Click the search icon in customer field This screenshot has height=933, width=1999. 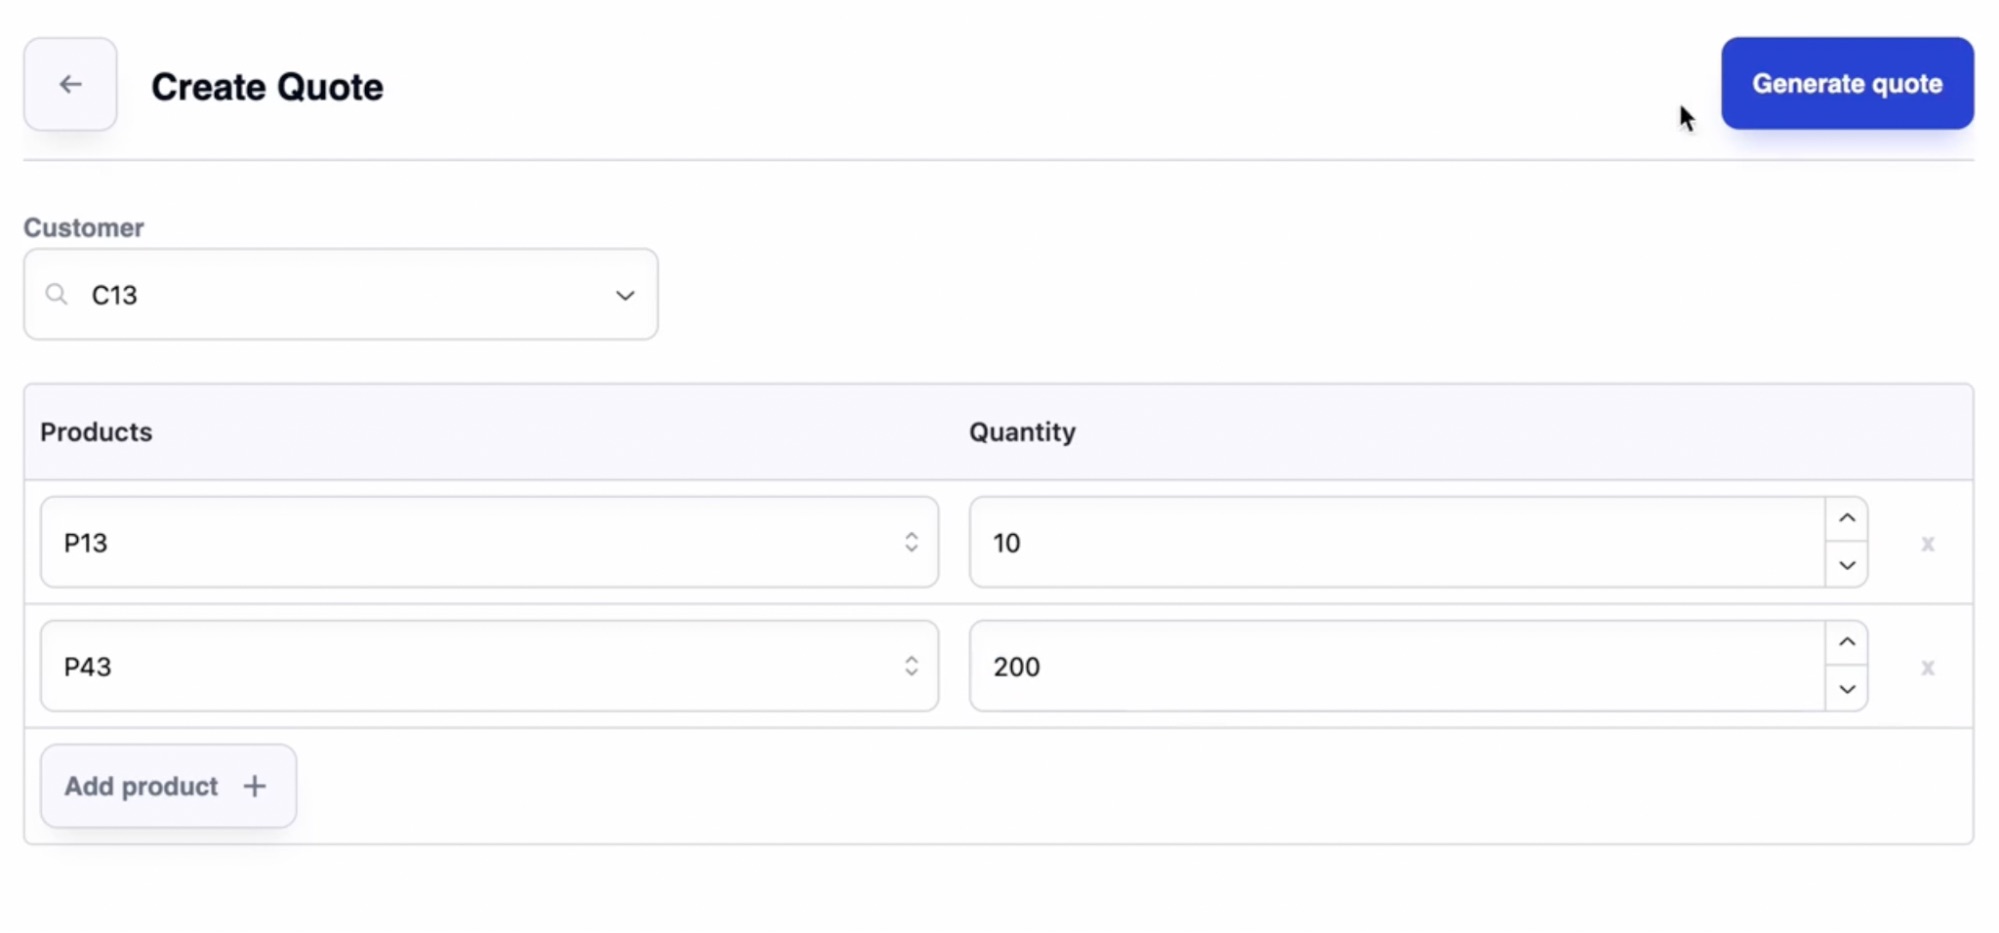coord(57,294)
